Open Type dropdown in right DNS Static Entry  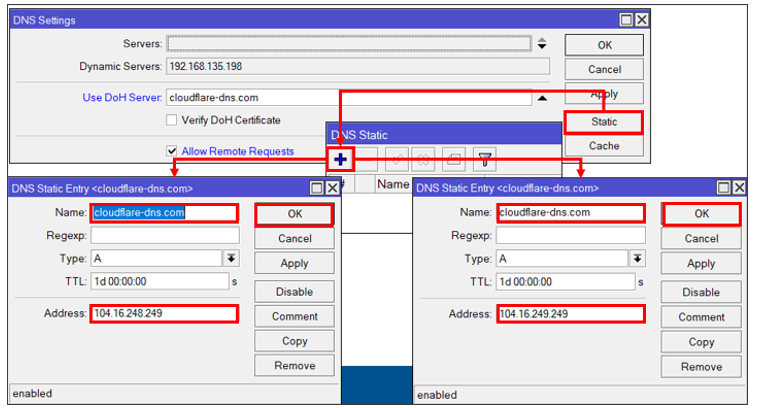point(637,259)
